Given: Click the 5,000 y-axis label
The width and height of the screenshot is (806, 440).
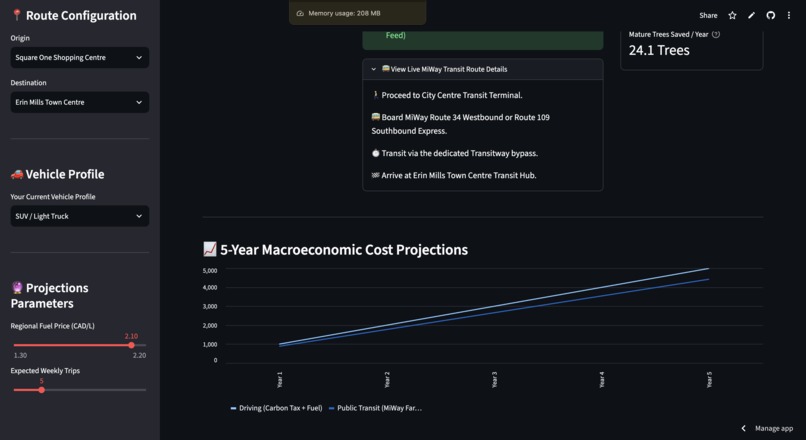Looking at the screenshot, I should point(210,270).
